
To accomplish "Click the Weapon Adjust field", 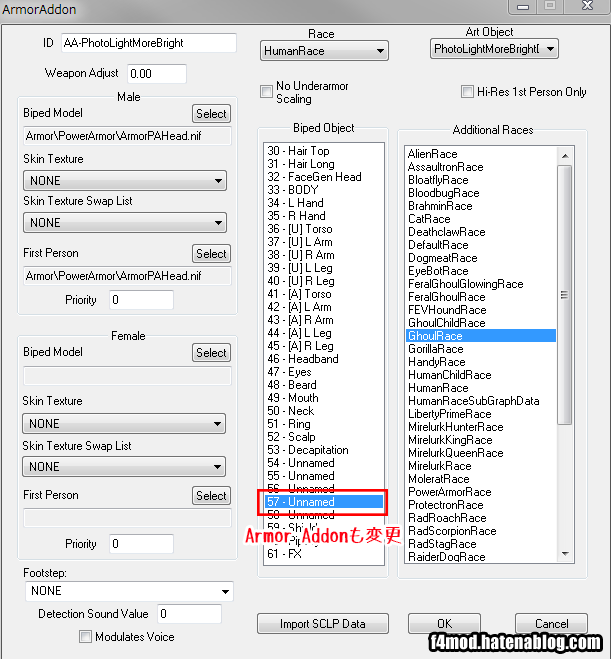I will coord(157,74).
